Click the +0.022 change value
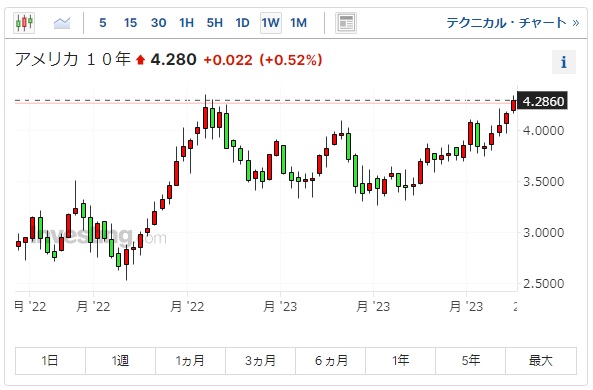The height and width of the screenshot is (390, 593). (x=228, y=60)
